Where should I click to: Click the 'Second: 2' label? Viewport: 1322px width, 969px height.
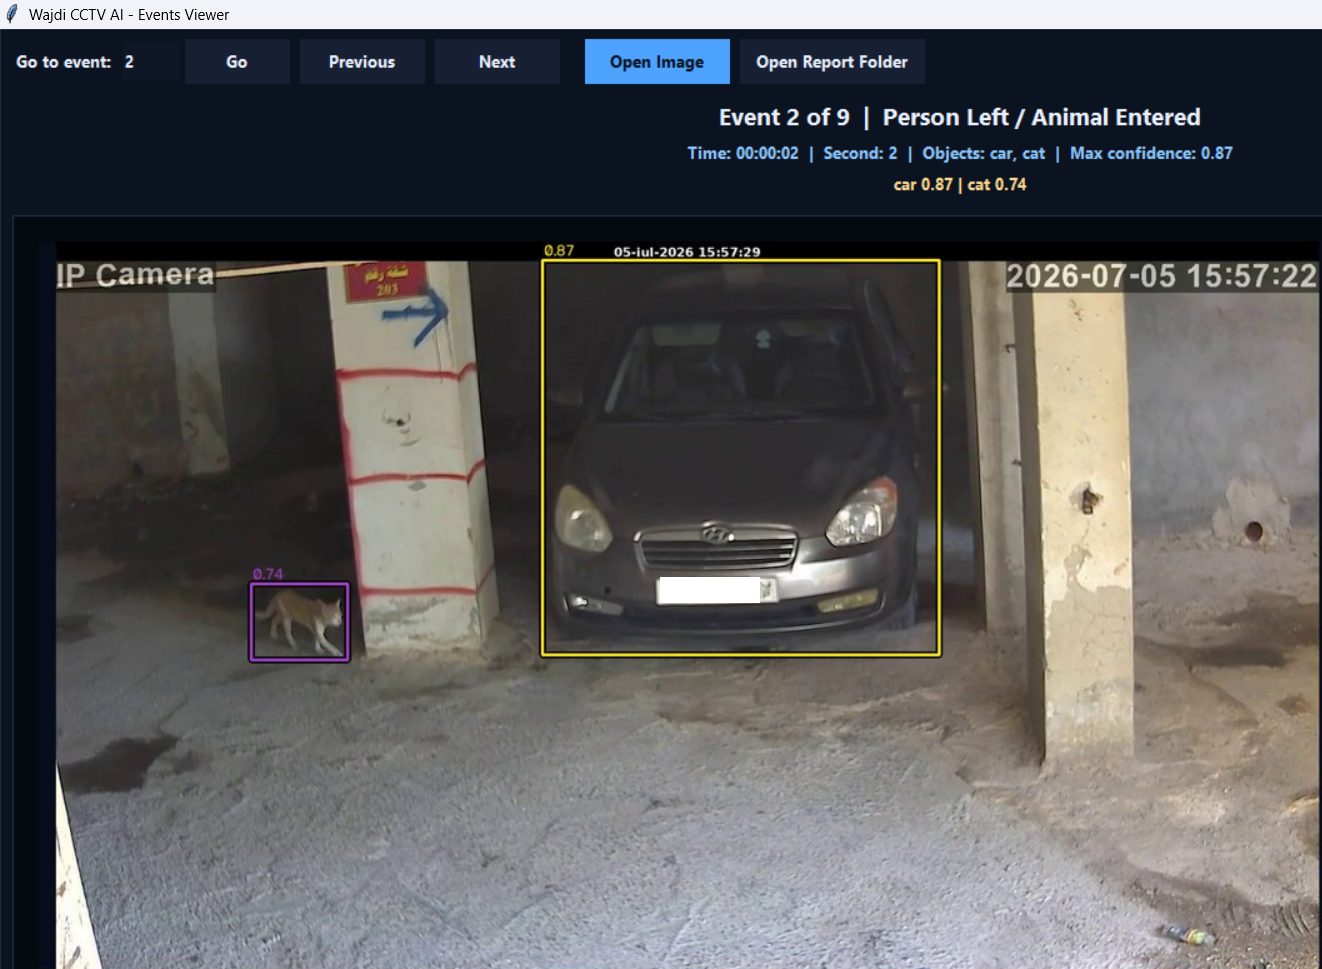(x=860, y=153)
